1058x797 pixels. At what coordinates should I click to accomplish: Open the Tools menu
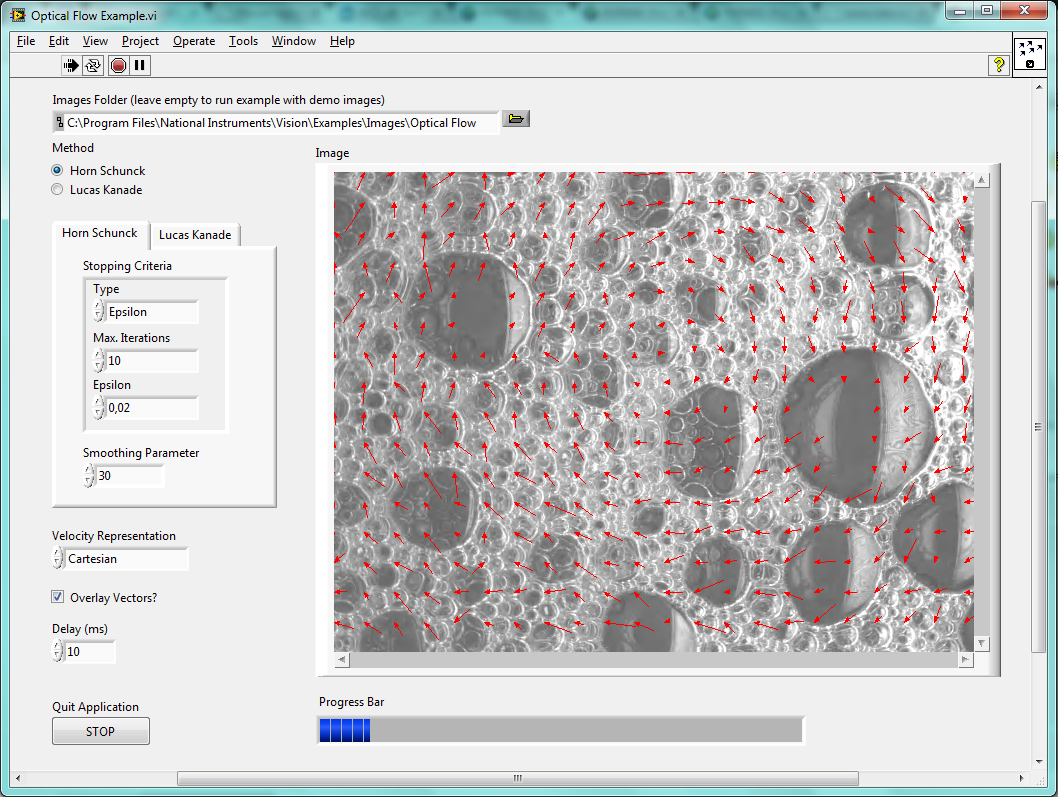[x=243, y=41]
